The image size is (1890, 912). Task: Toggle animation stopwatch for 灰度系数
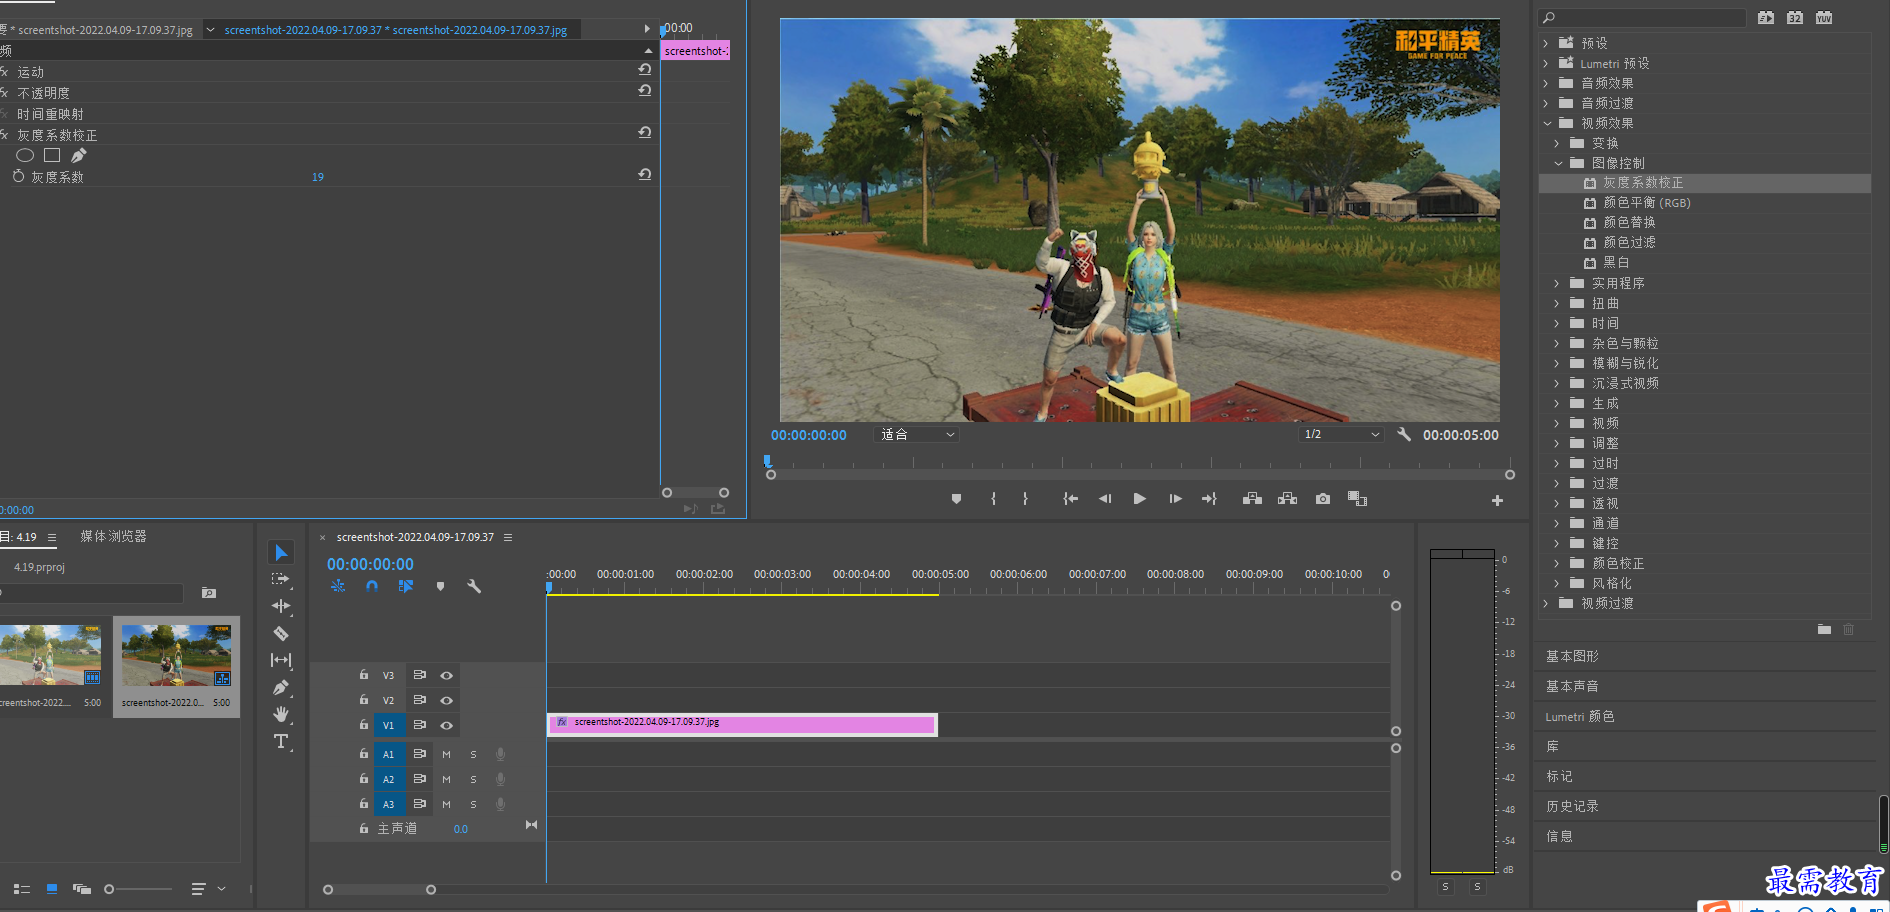coord(18,176)
